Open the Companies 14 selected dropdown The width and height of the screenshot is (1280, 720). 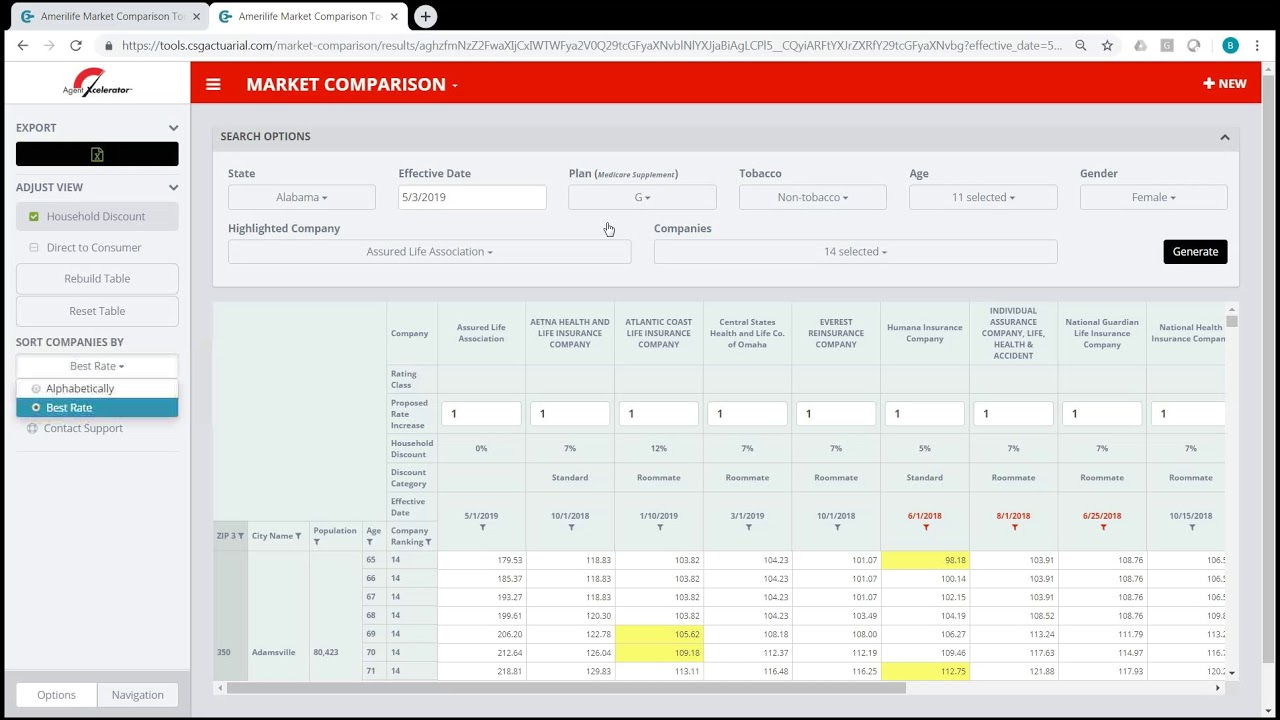point(855,252)
